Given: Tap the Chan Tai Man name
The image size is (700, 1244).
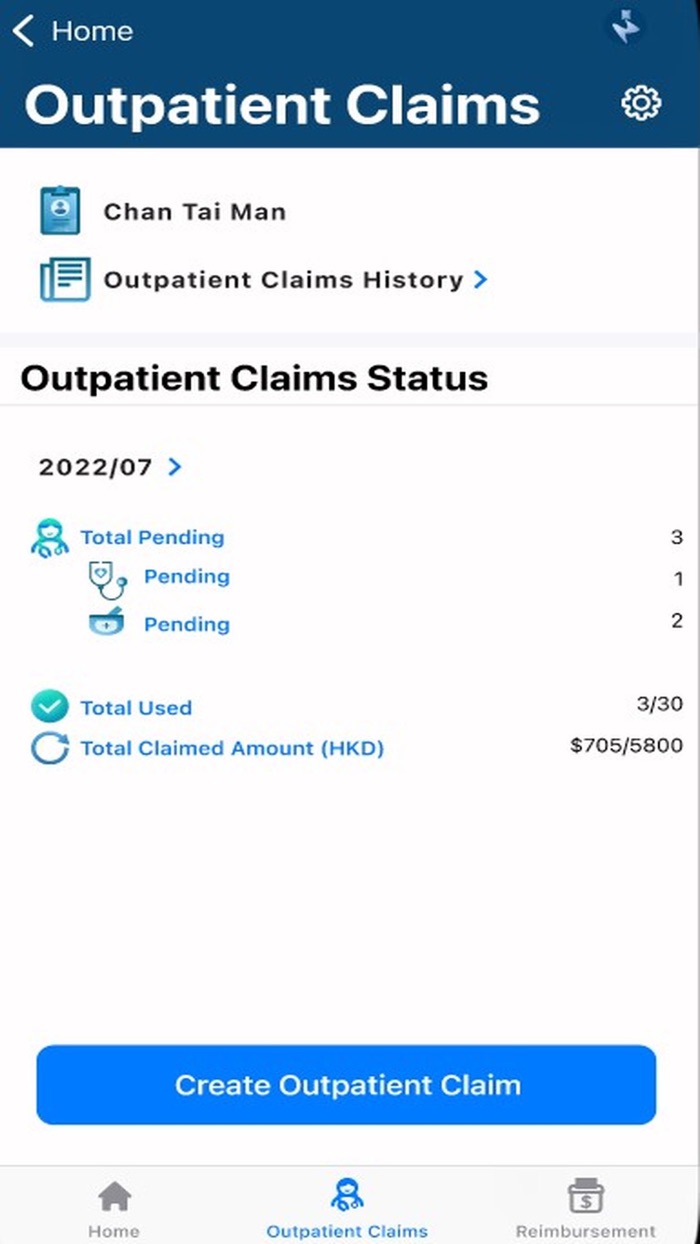Looking at the screenshot, I should (x=195, y=212).
